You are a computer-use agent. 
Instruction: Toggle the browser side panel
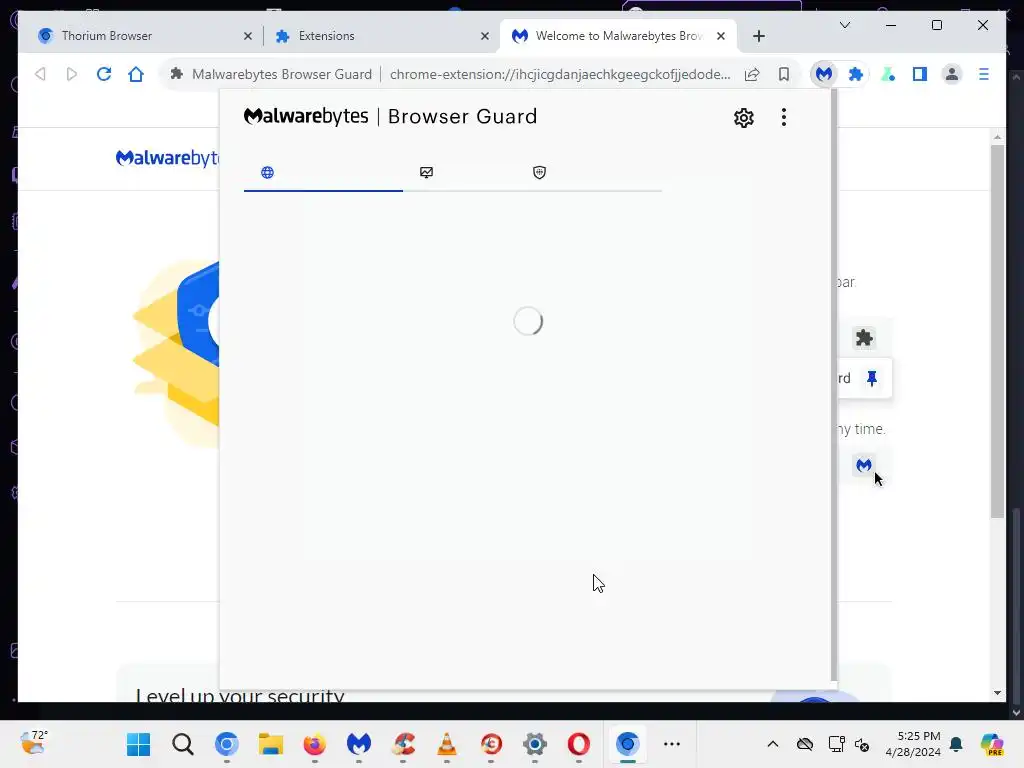(x=920, y=74)
